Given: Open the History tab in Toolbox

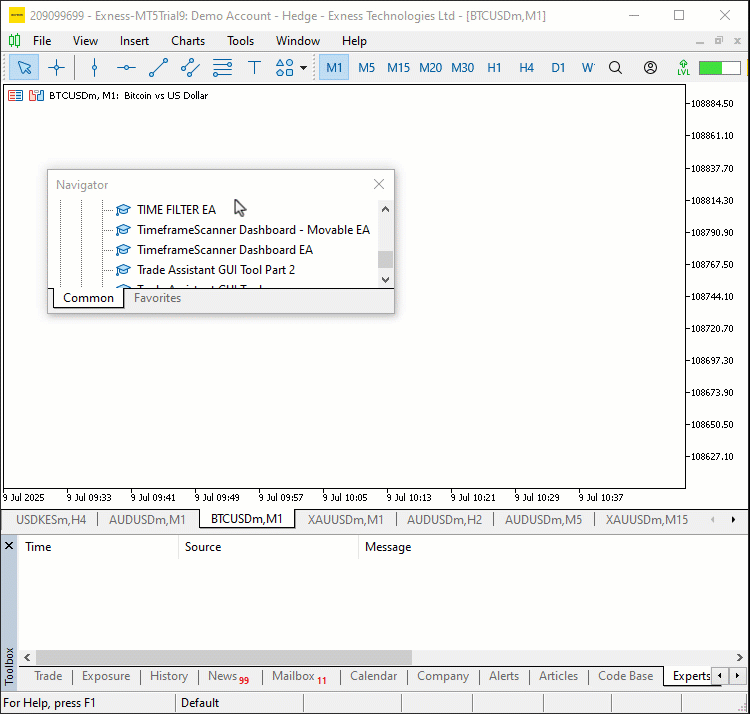Looking at the screenshot, I should (169, 676).
